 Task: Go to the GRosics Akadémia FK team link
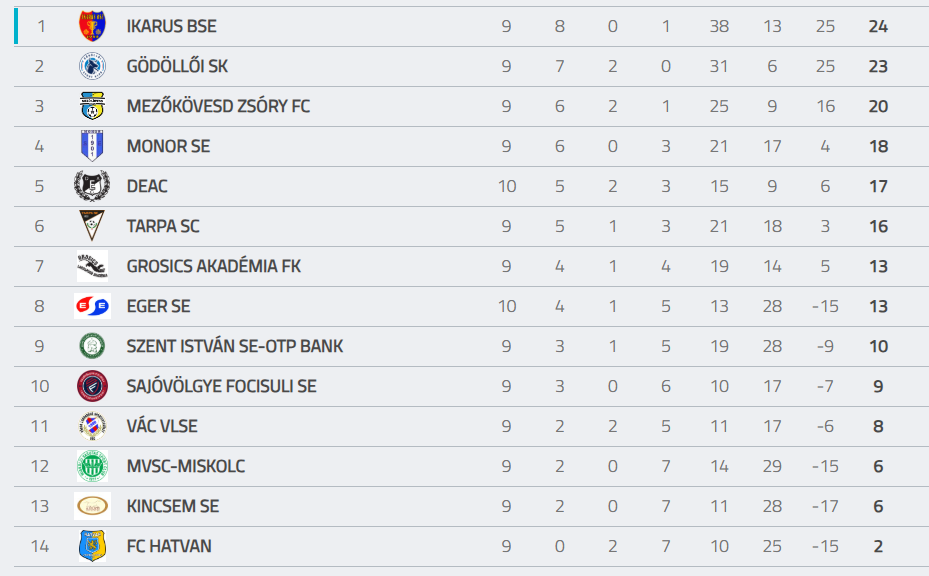point(213,267)
